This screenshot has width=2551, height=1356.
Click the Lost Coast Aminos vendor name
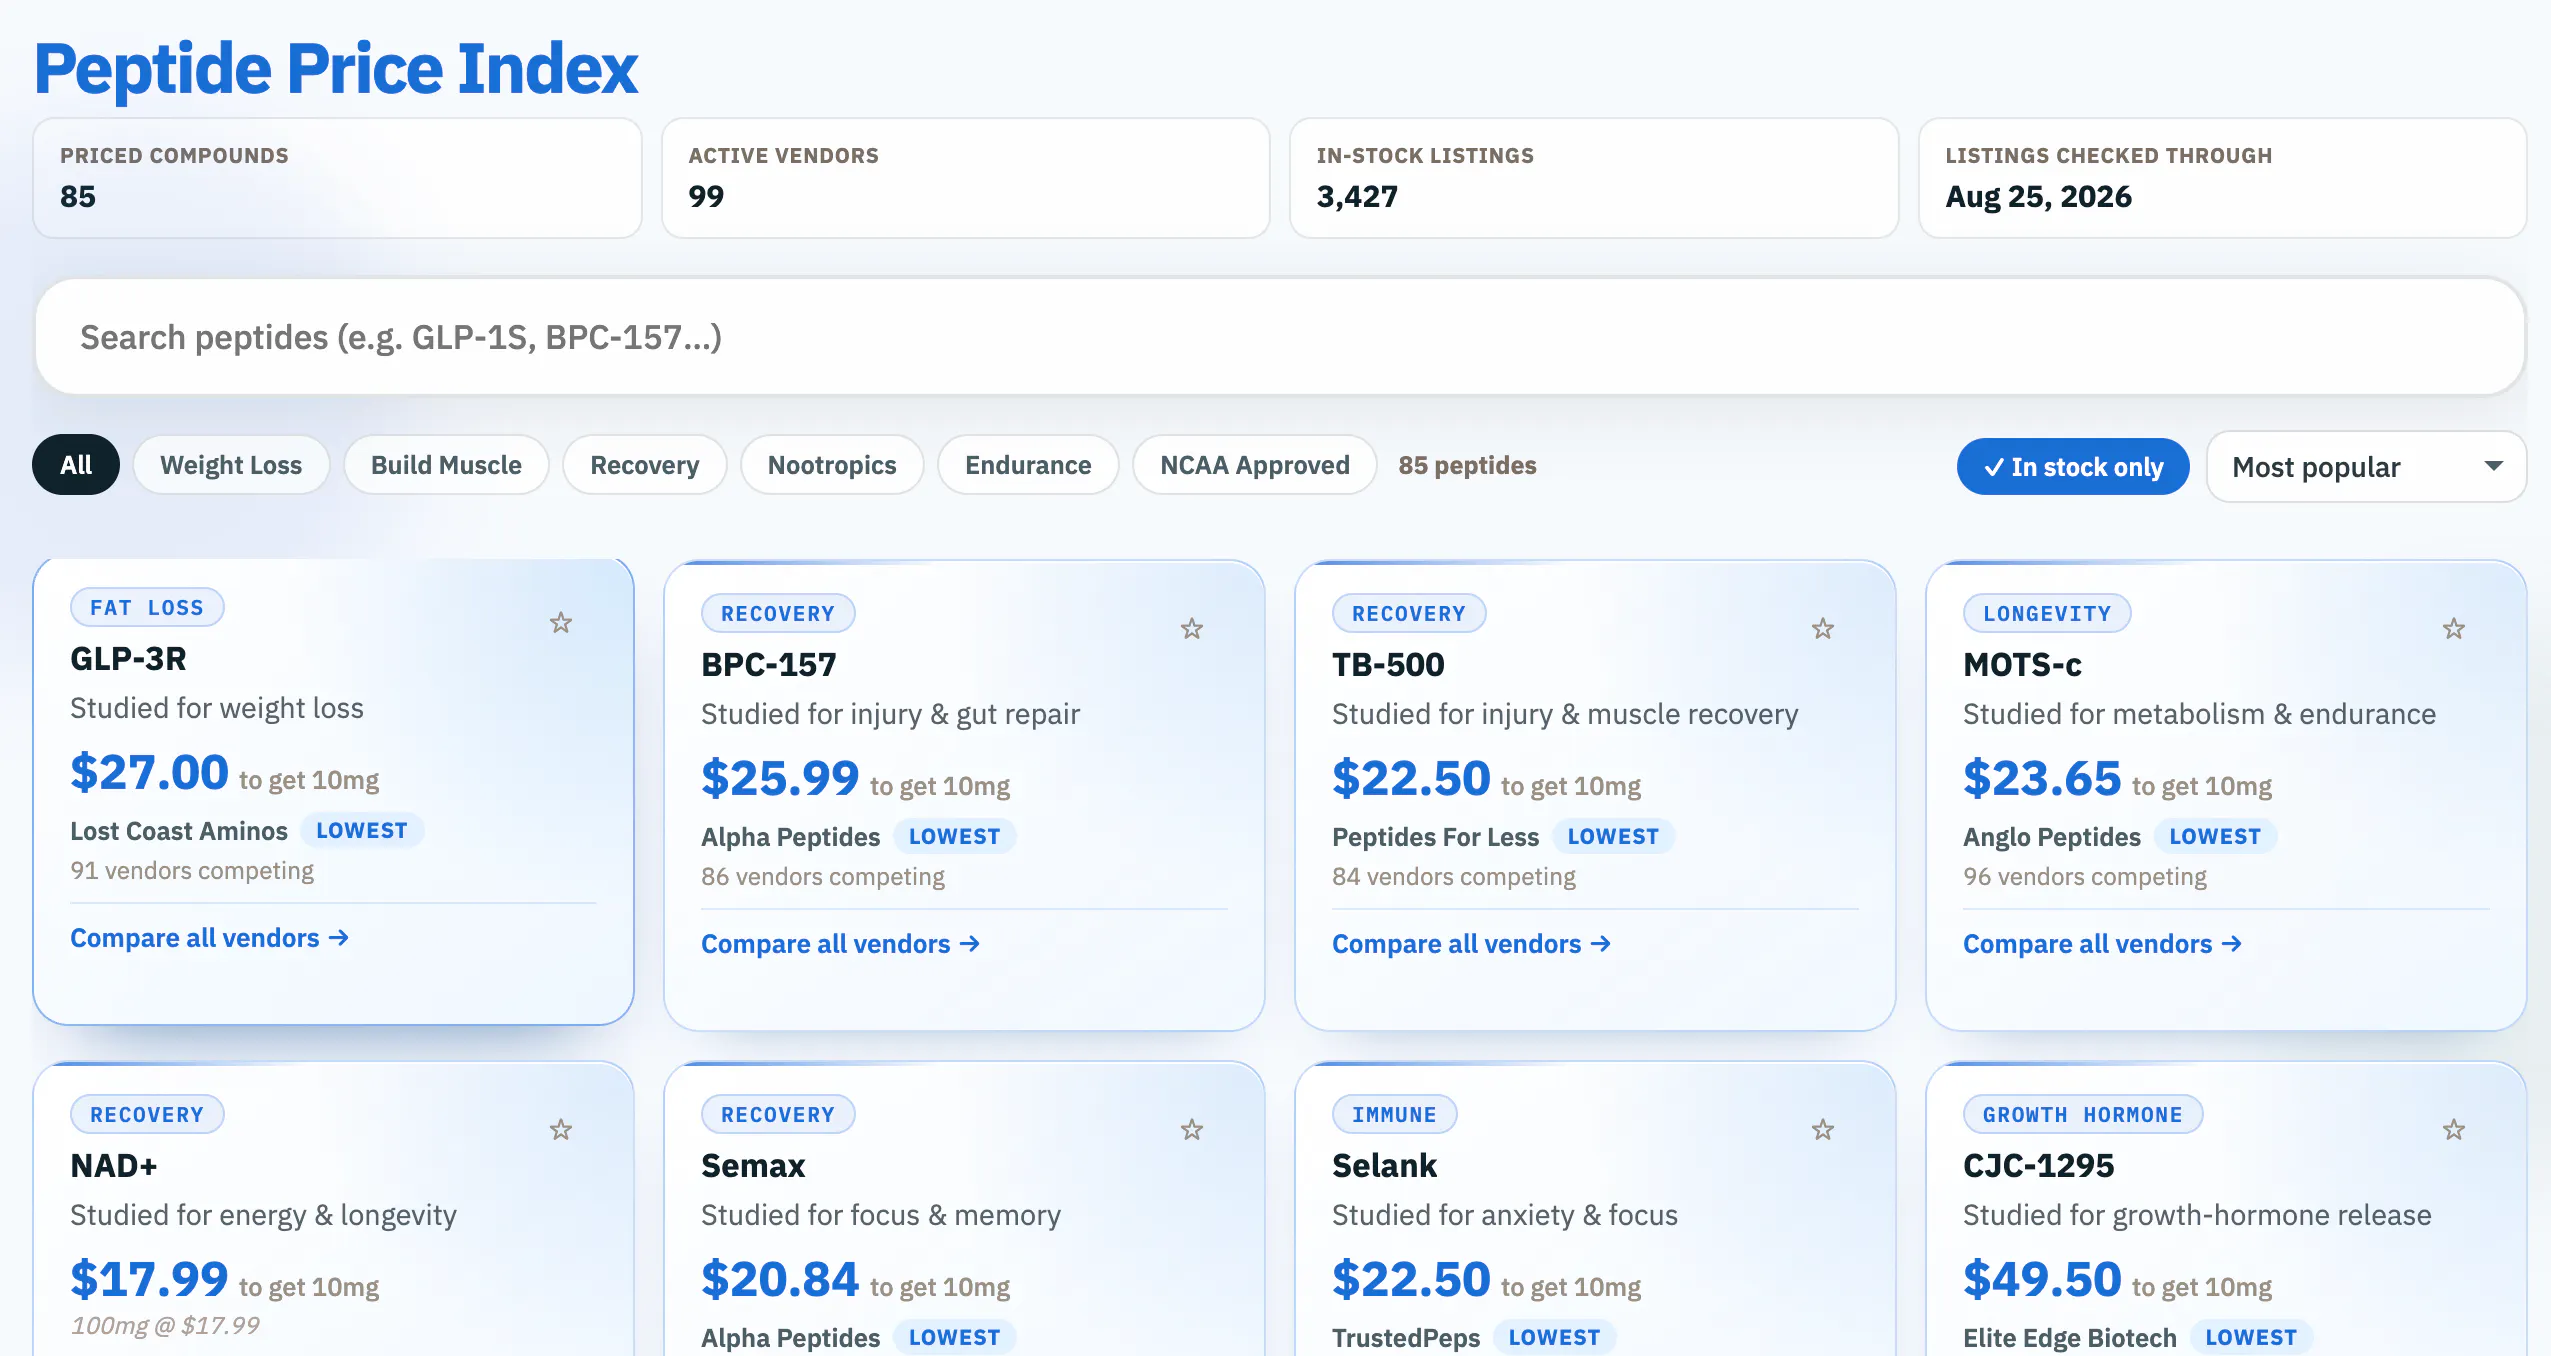[179, 831]
